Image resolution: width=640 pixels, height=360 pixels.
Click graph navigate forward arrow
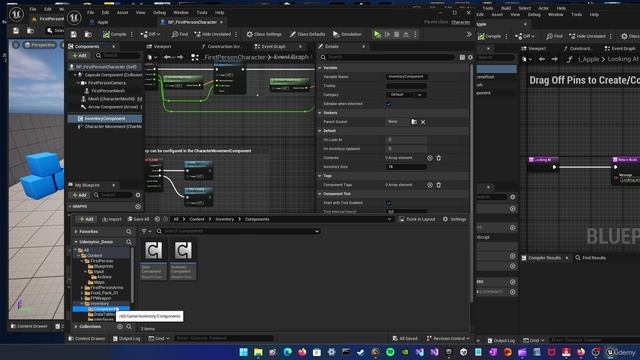(180, 57)
